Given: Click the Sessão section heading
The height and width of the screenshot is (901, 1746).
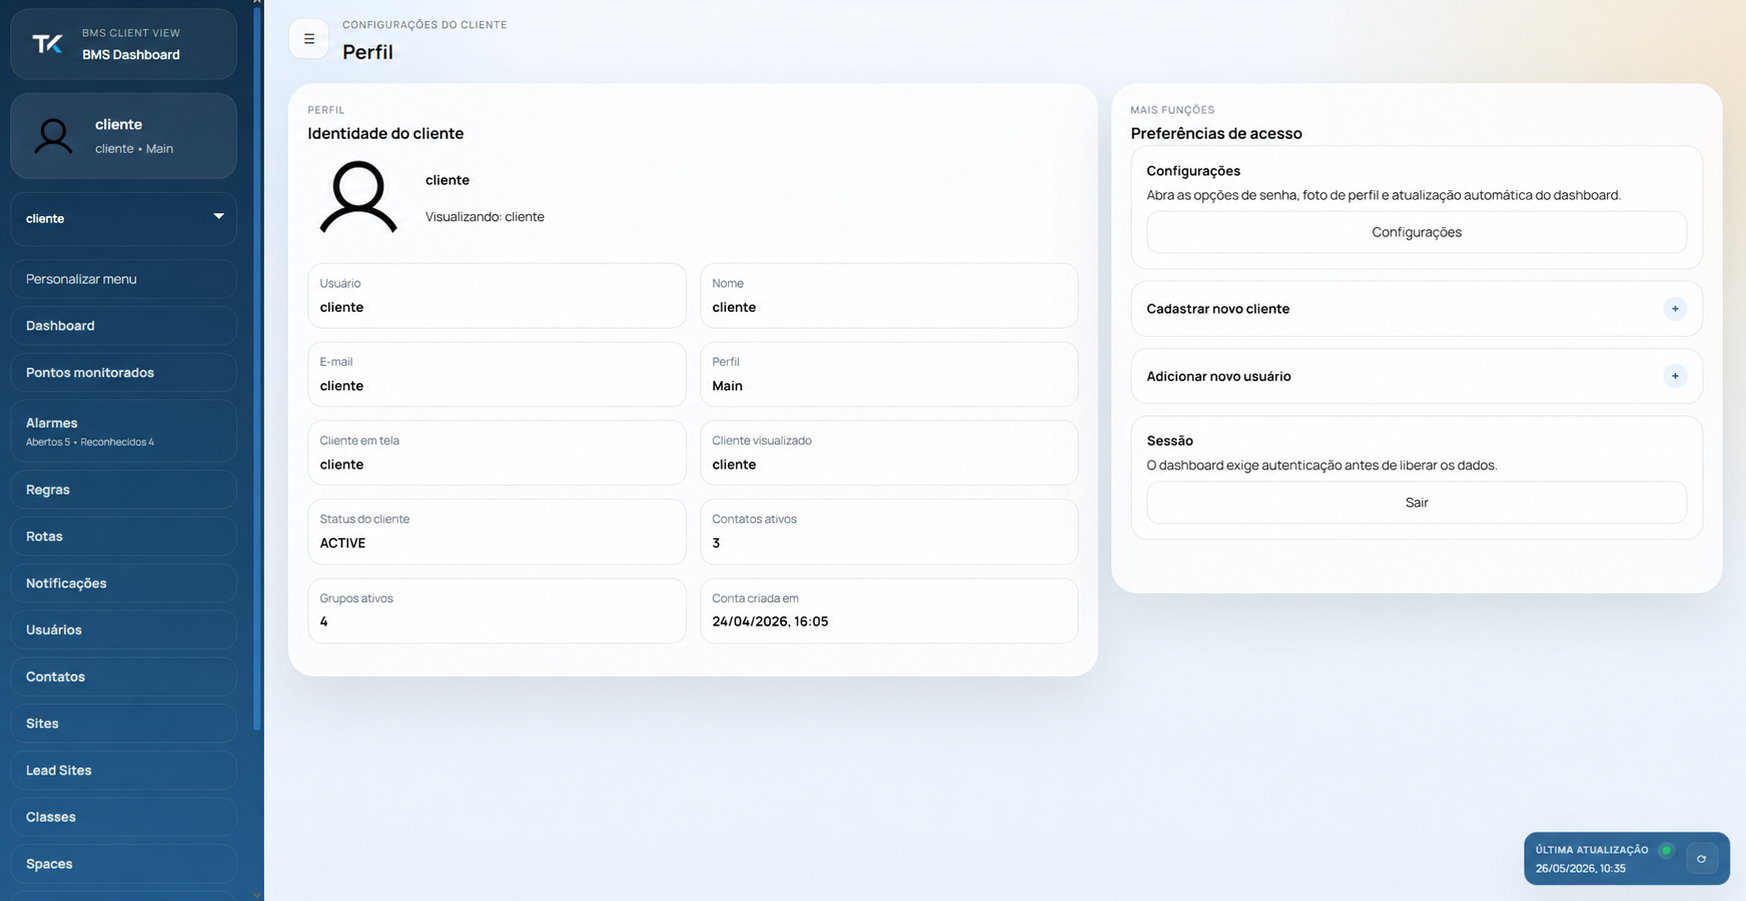Looking at the screenshot, I should tap(1170, 441).
